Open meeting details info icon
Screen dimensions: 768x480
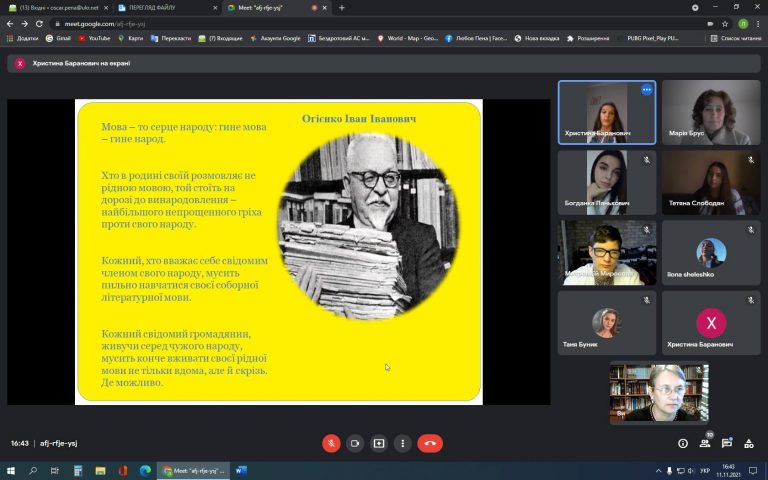tap(683, 443)
